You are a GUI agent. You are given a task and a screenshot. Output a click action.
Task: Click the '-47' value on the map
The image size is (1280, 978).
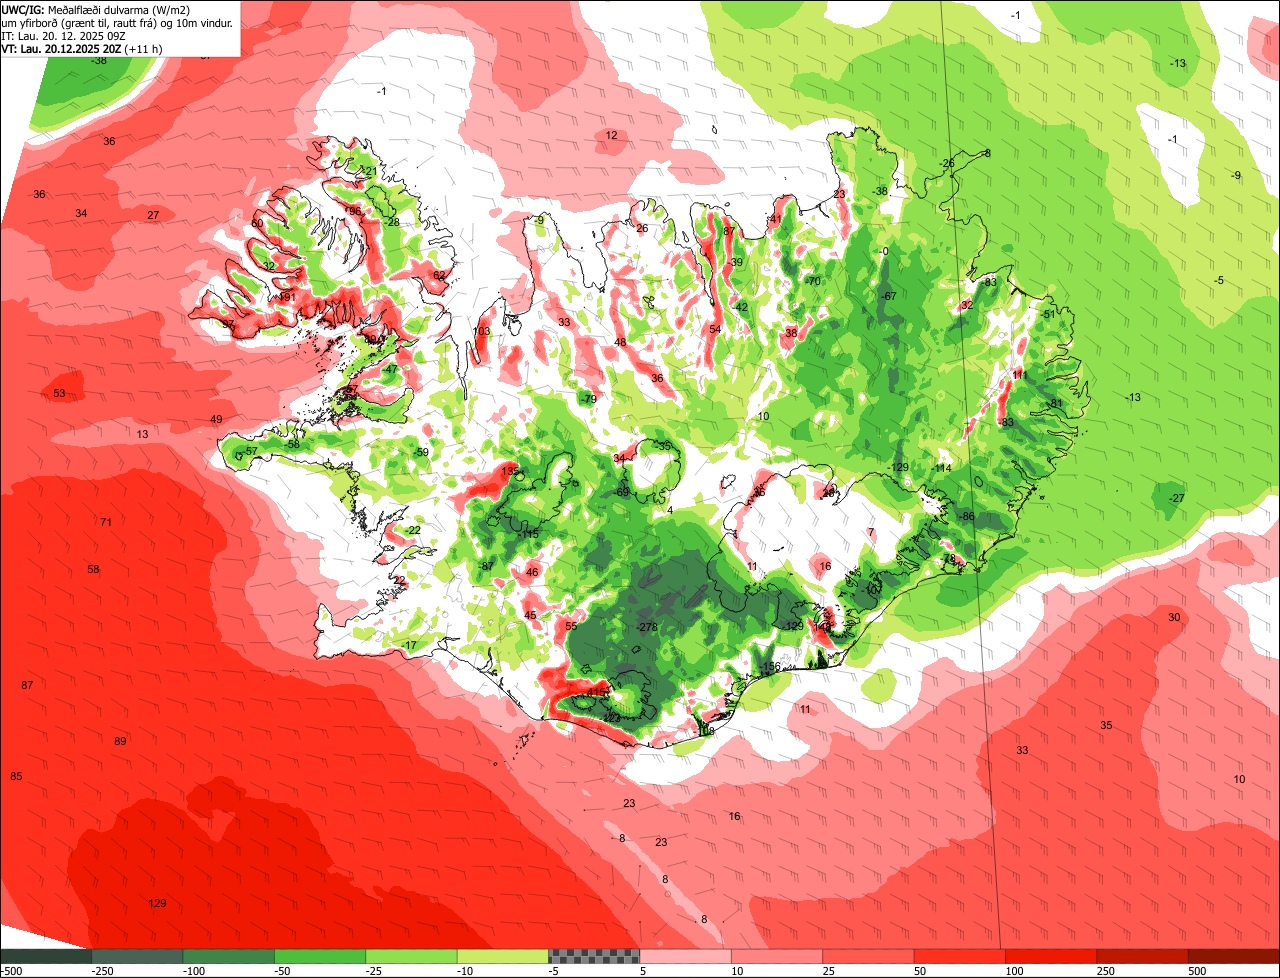(x=389, y=370)
